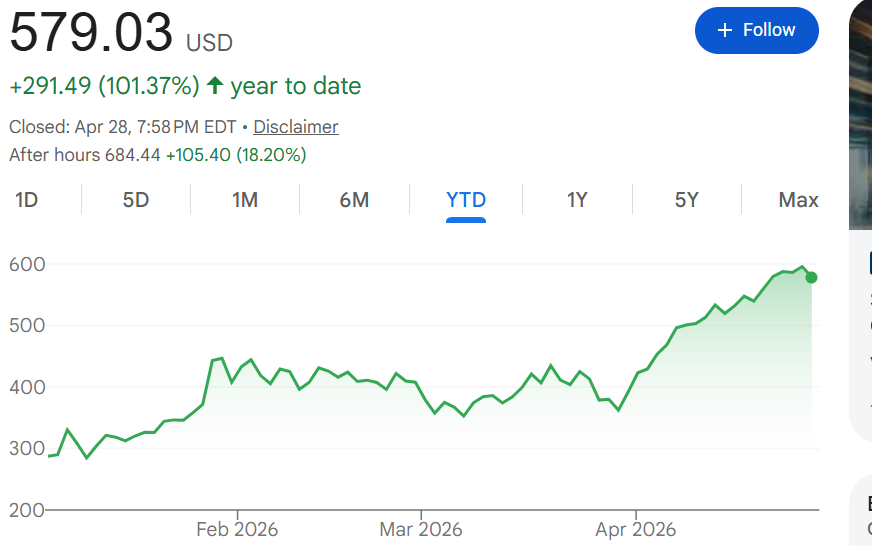View the 1Y chart range
This screenshot has width=872, height=546.
(x=577, y=200)
